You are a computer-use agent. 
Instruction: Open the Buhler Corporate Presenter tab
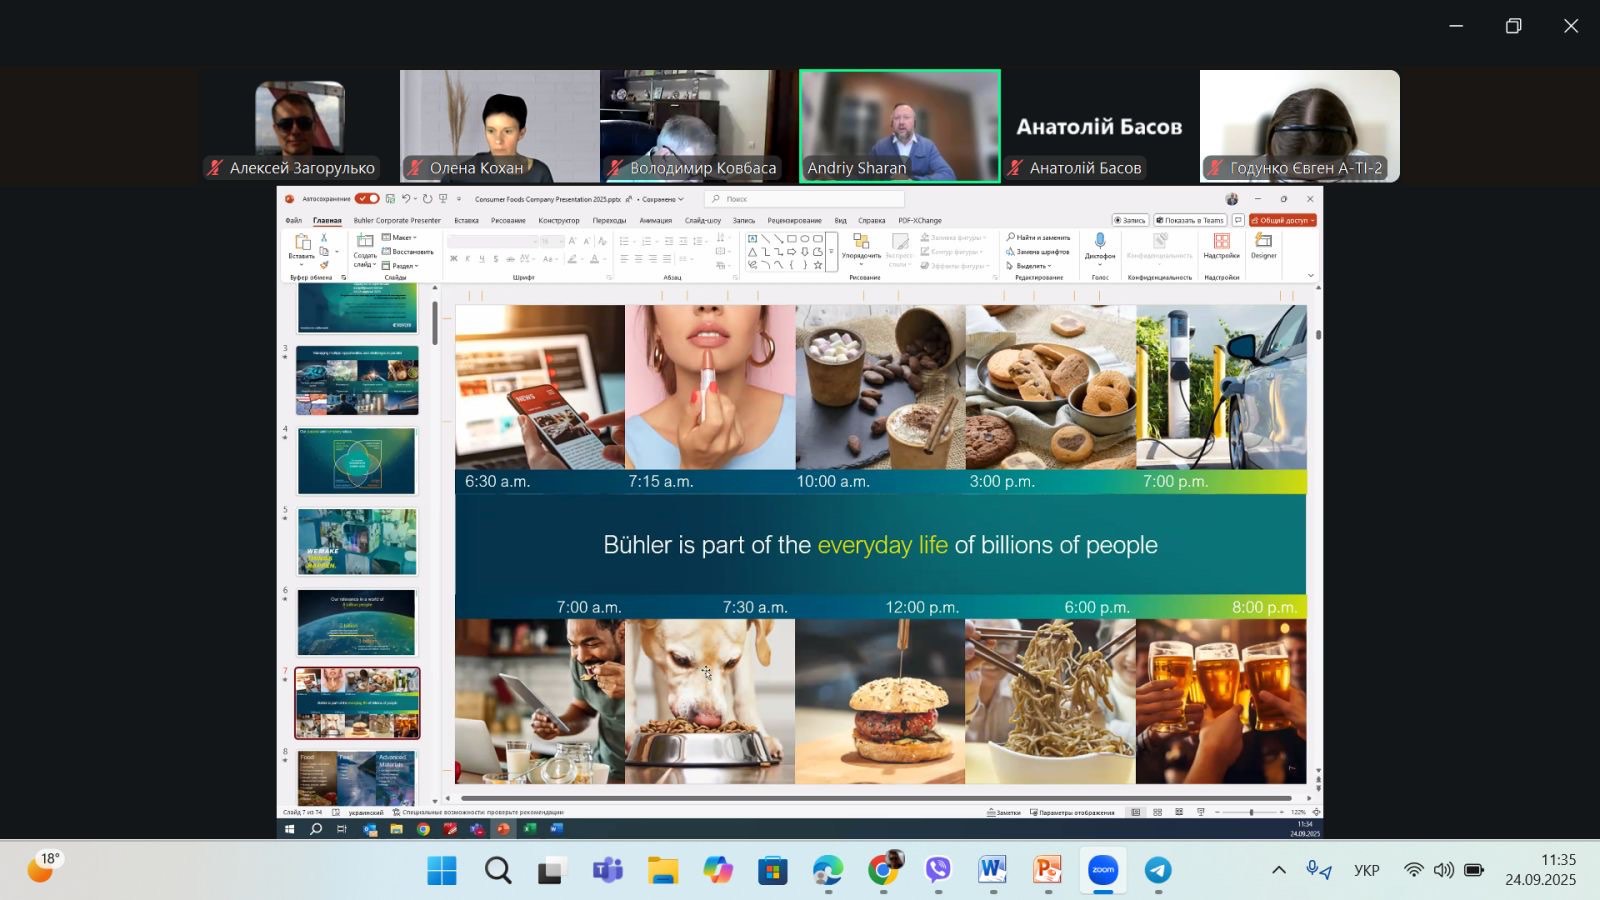click(x=397, y=220)
